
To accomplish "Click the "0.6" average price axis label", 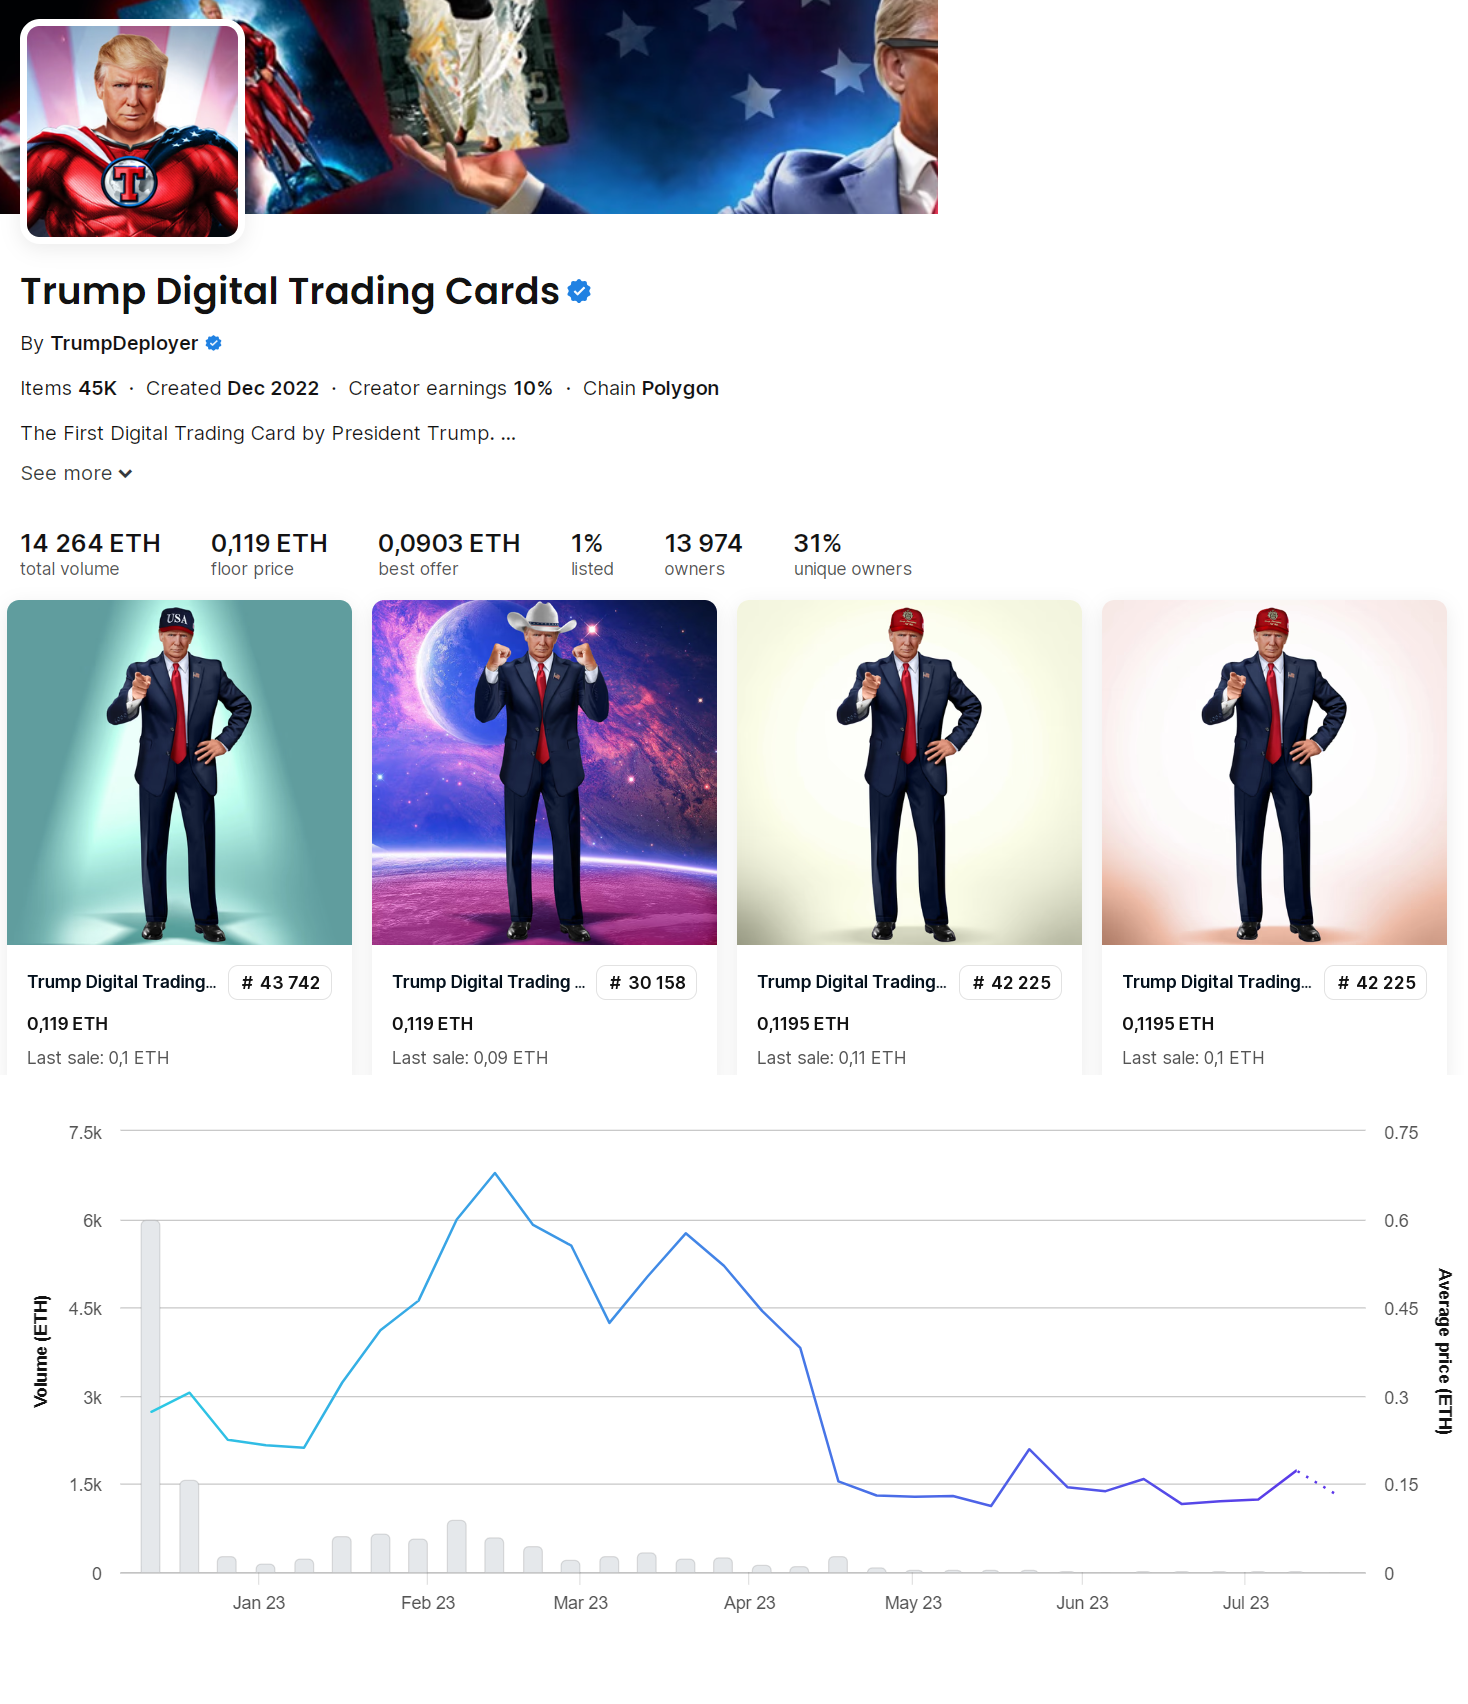I will click(1396, 1221).
